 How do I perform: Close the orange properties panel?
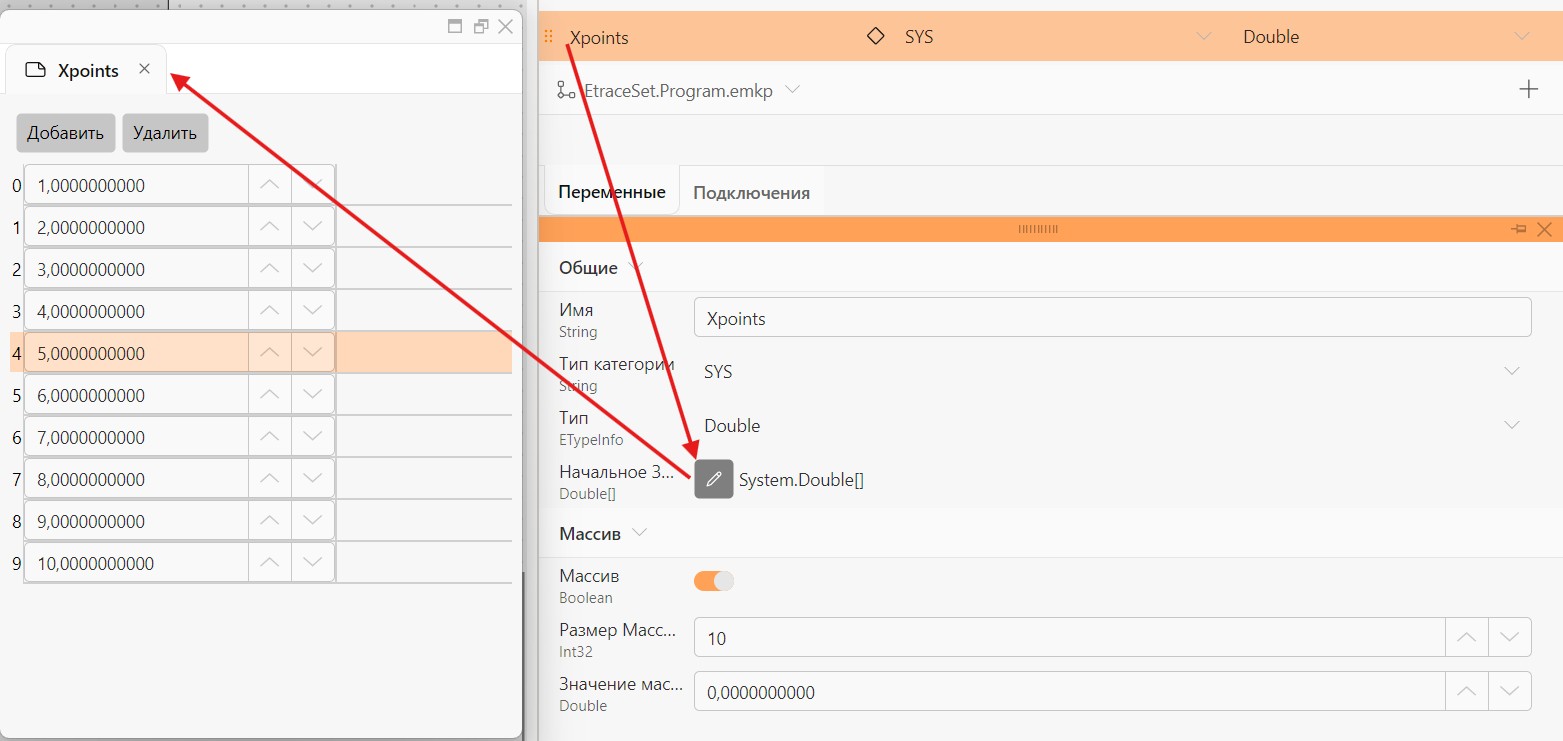1544,229
